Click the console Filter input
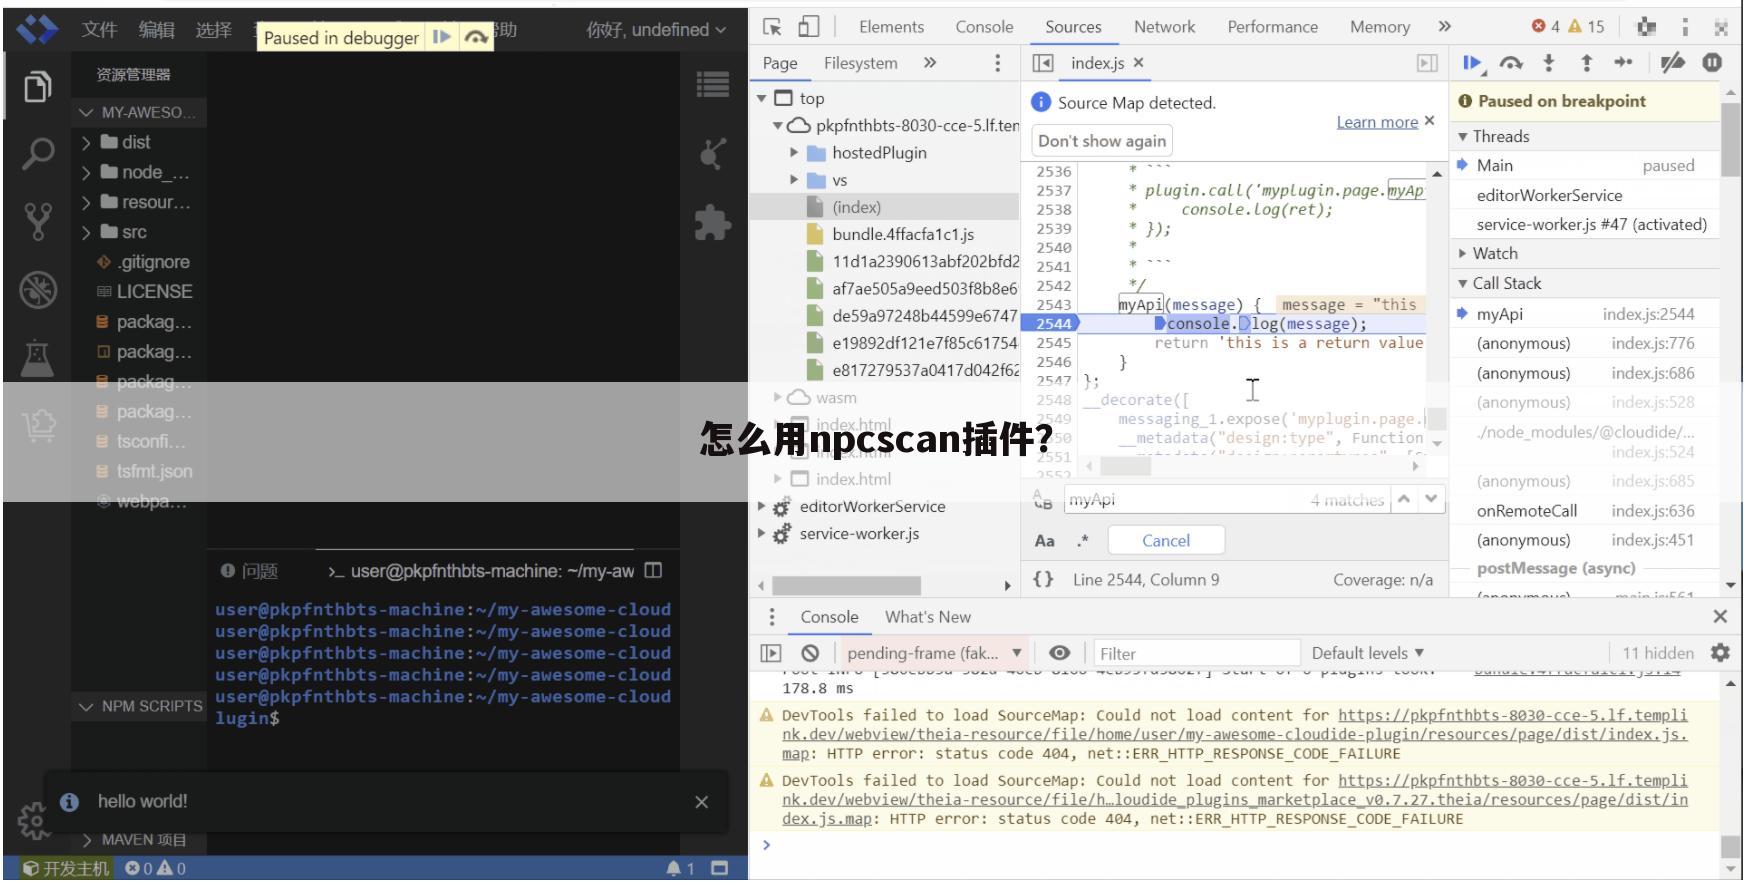The width and height of the screenshot is (1750, 885). [1196, 653]
